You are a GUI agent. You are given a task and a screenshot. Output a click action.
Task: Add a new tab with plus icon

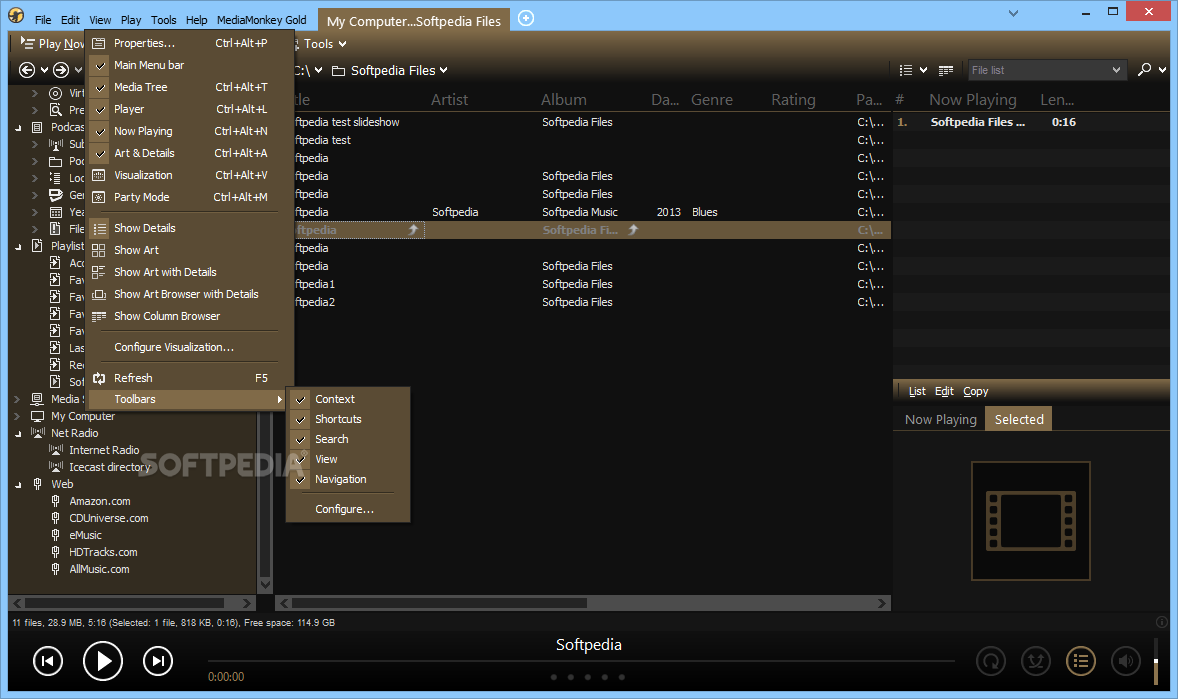pos(526,18)
